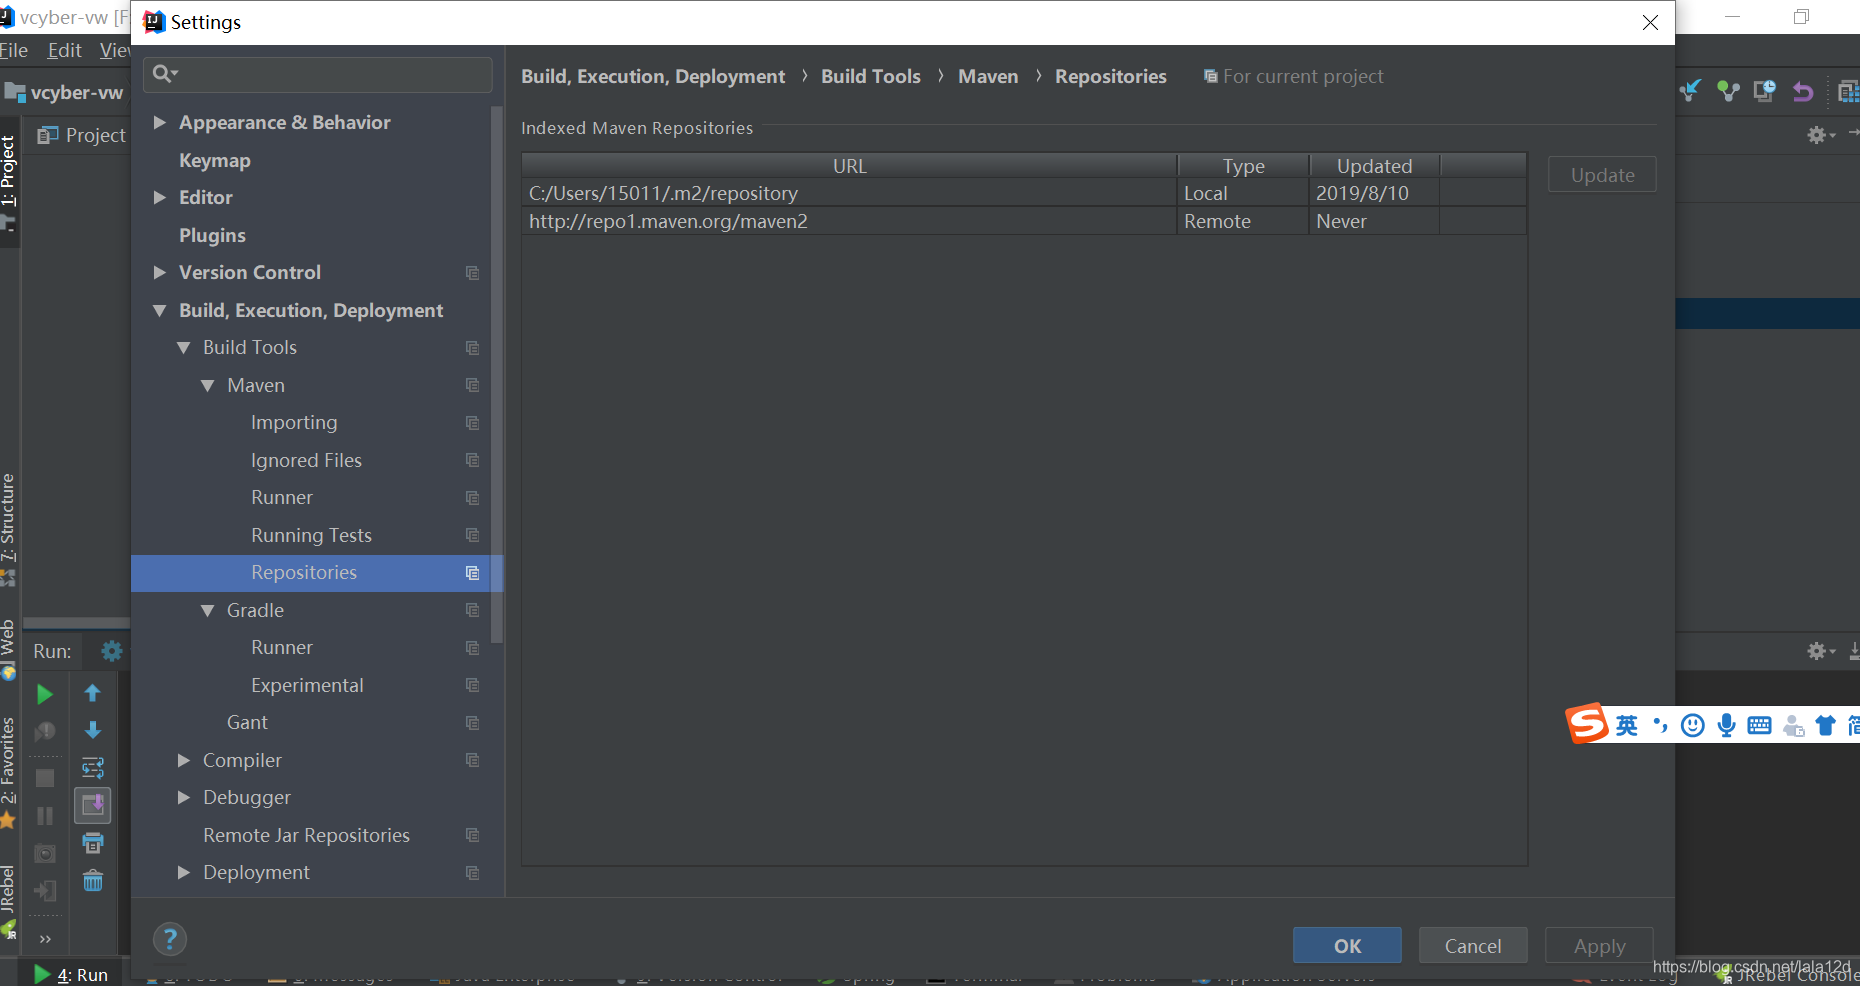Collapse the Gradle tree node

click(207, 611)
